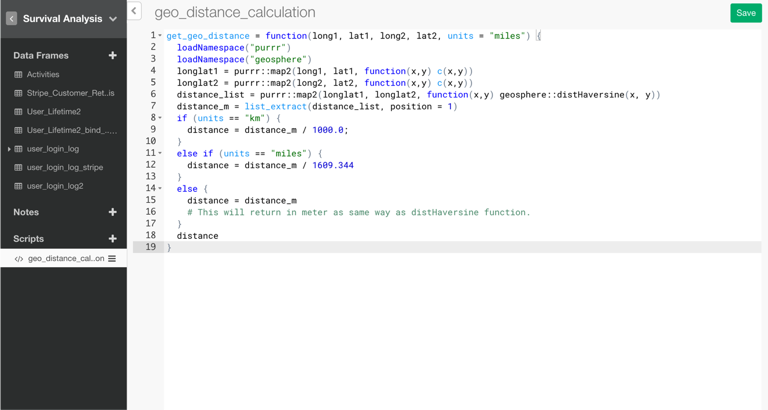Select the User_Lifetime2 data frame
This screenshot has height=410, width=768.
click(54, 112)
